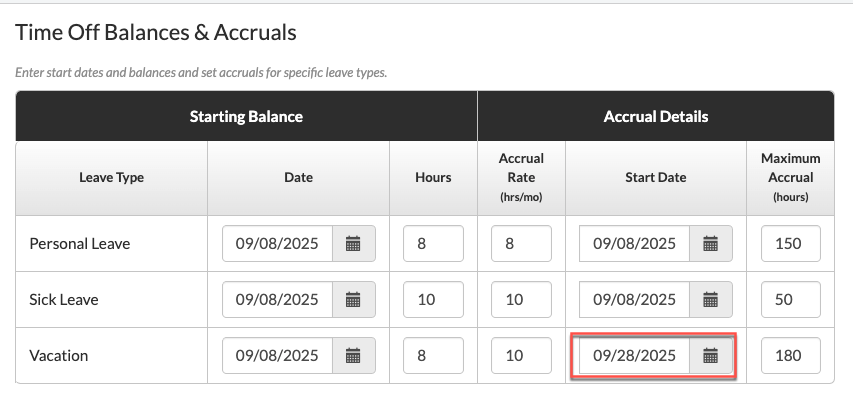Edit Sick Leave starting balance date field
The height and width of the screenshot is (402, 853).
point(277,300)
